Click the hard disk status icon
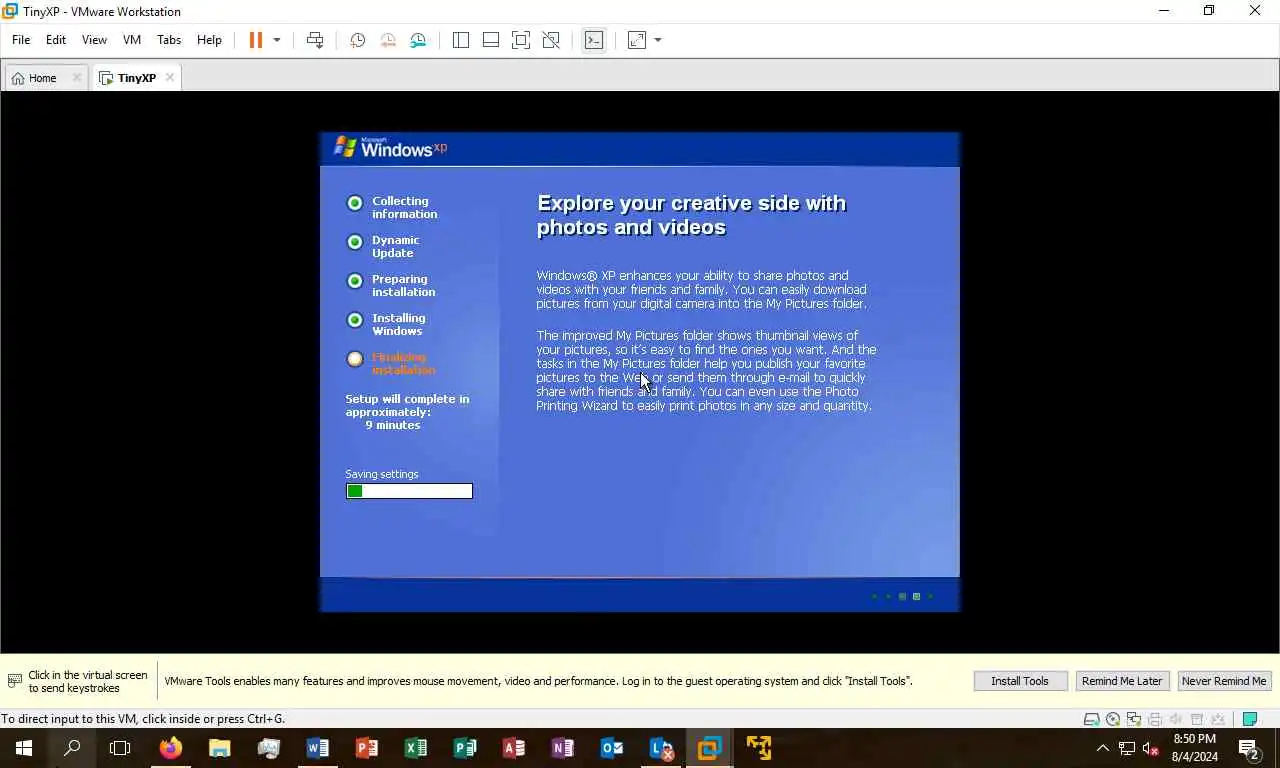The image size is (1280, 768). click(x=1092, y=719)
